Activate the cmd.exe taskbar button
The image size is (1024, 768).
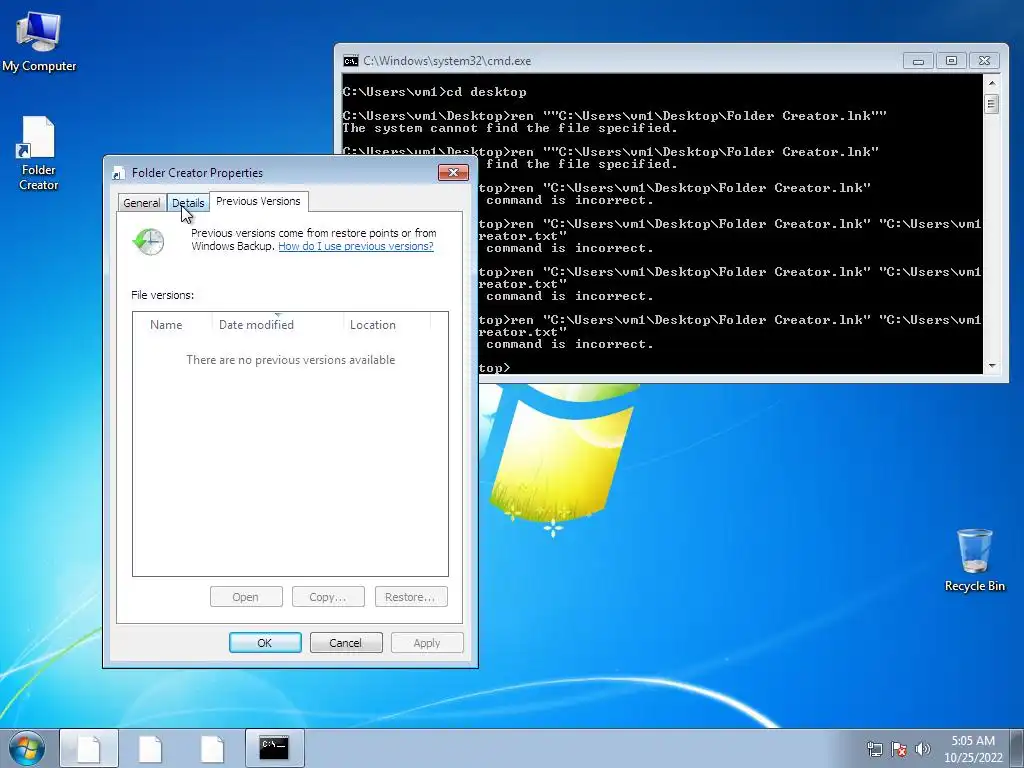[x=274, y=748]
